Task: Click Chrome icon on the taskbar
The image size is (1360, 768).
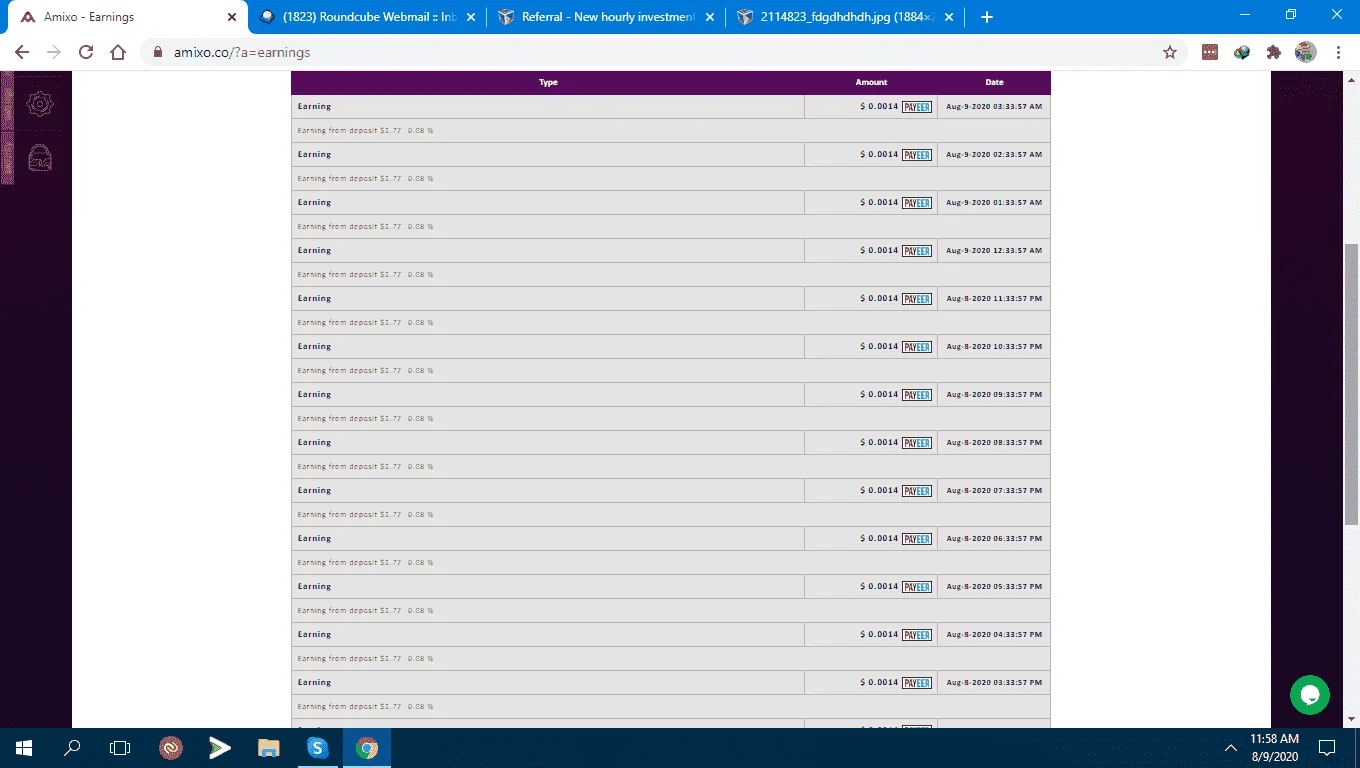Action: pos(367,748)
